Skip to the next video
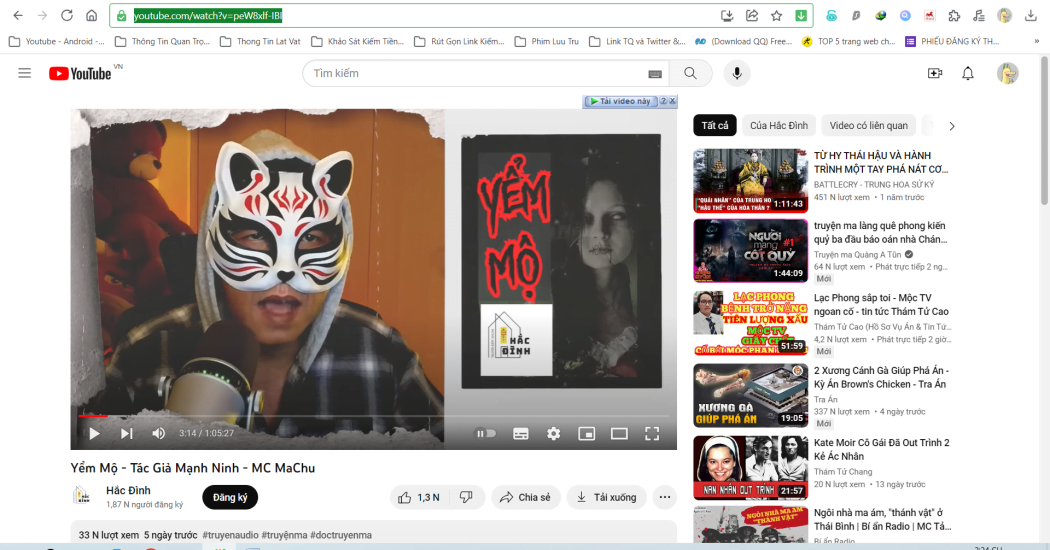The image size is (1050, 550). click(x=127, y=433)
